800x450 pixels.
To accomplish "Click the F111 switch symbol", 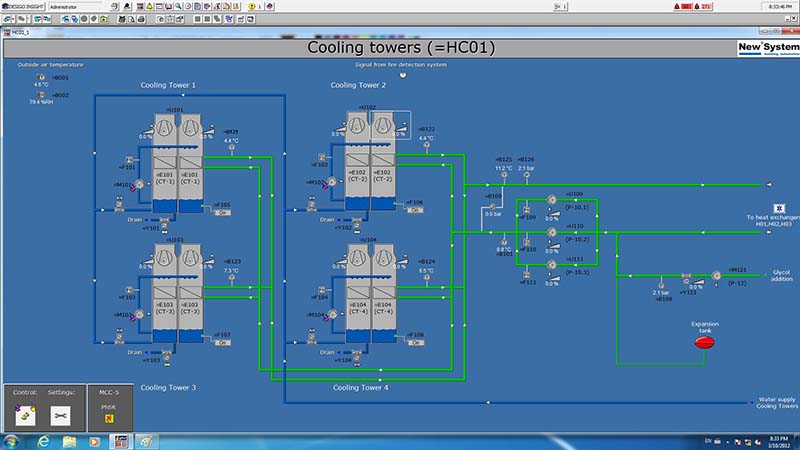I will coord(526,275).
